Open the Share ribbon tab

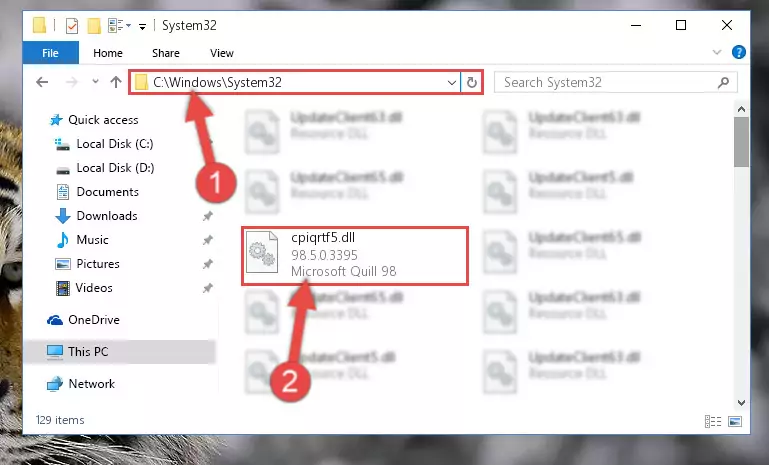point(166,53)
